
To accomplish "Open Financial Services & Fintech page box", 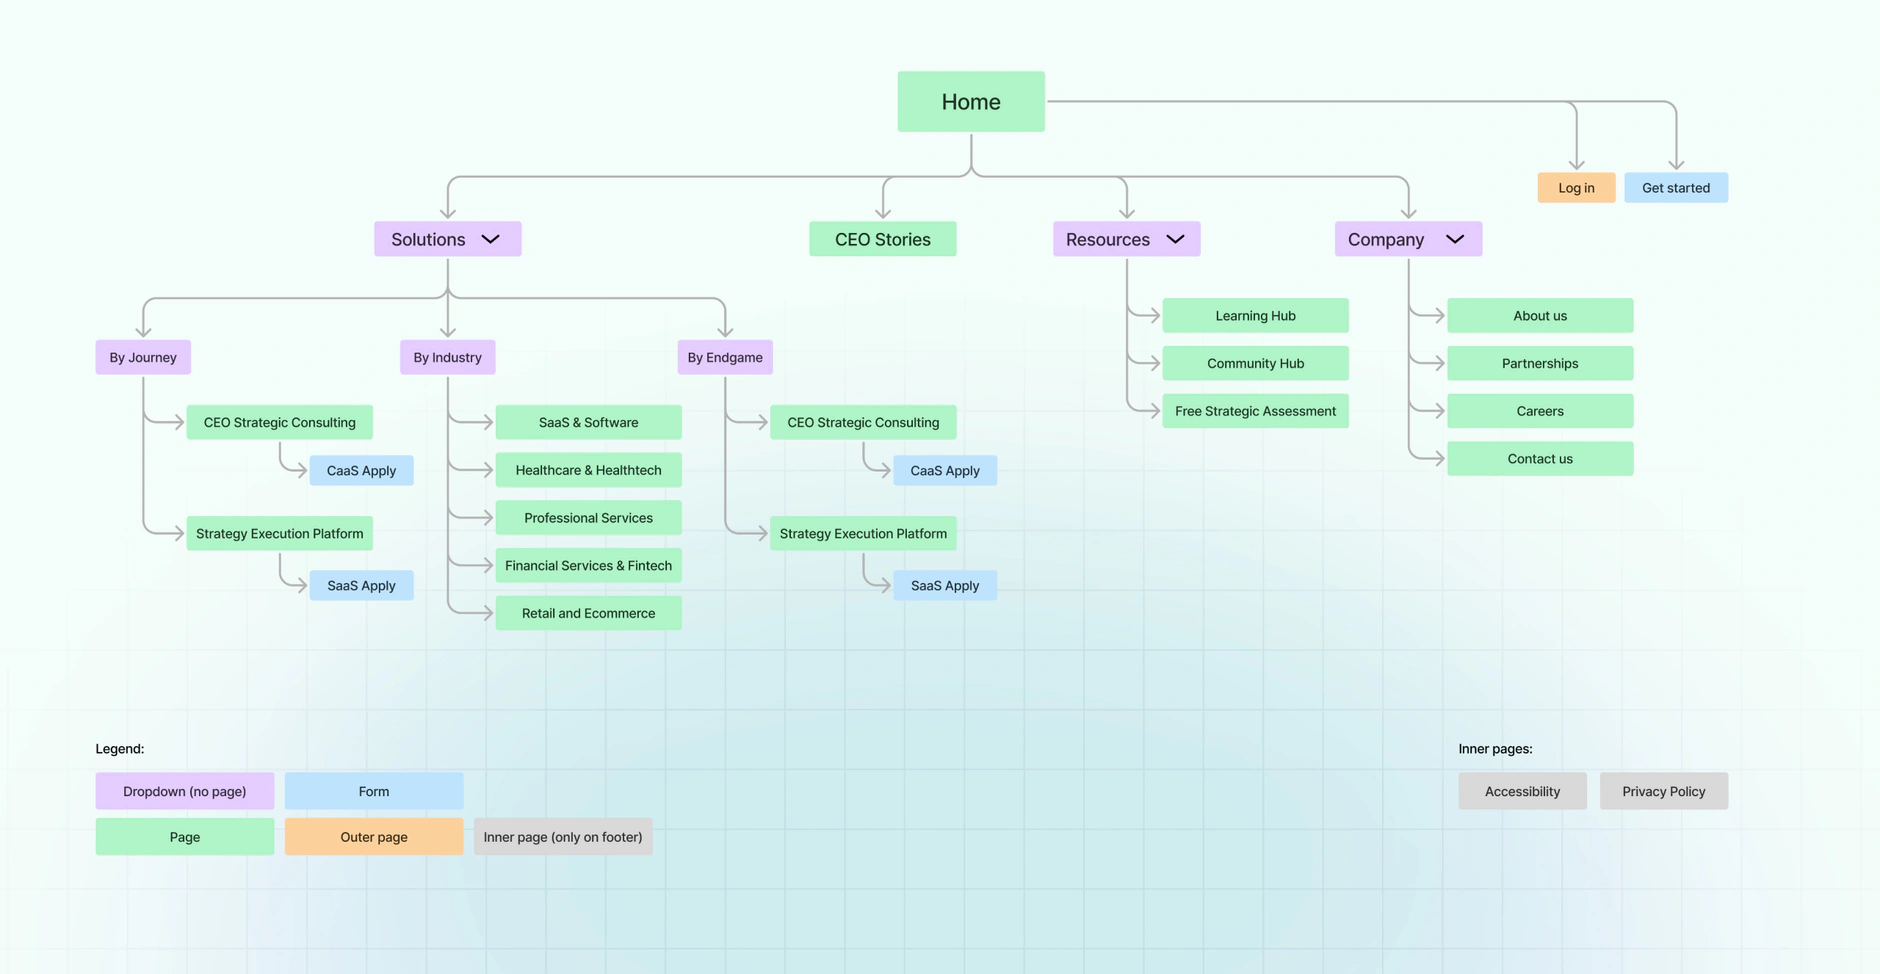I will click(589, 565).
